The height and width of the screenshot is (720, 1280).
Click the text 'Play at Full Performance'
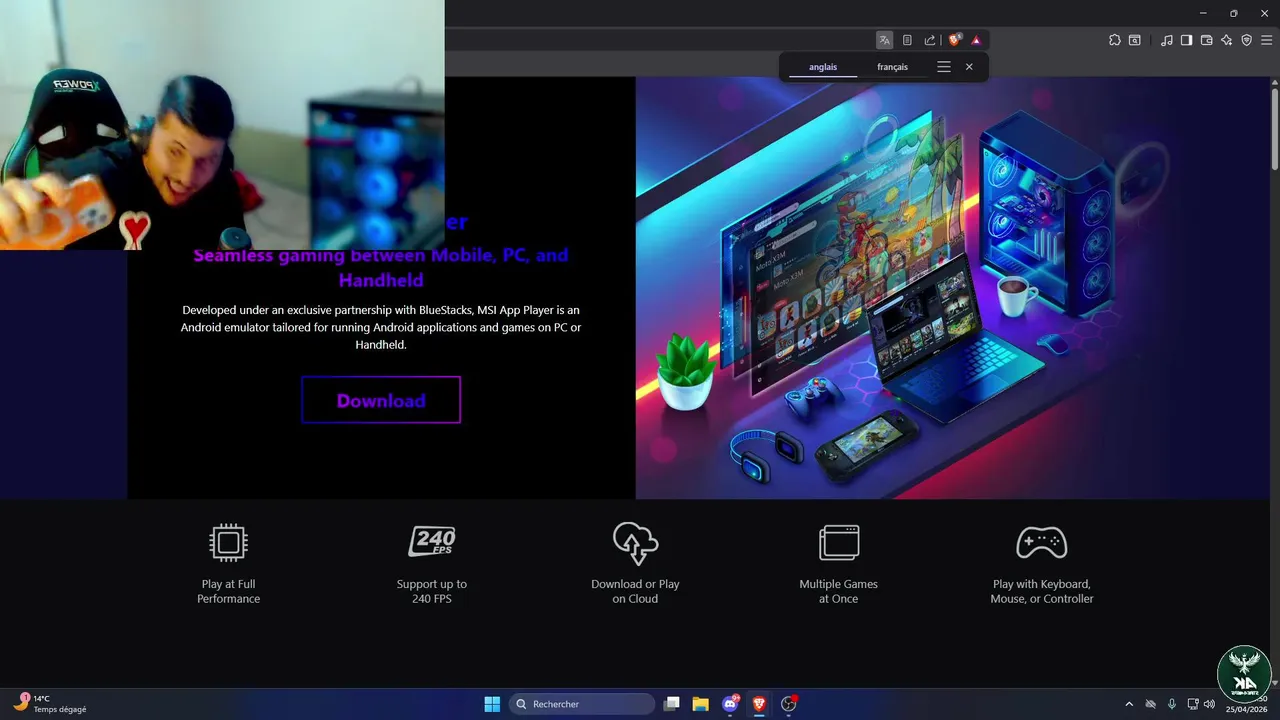coord(228,591)
